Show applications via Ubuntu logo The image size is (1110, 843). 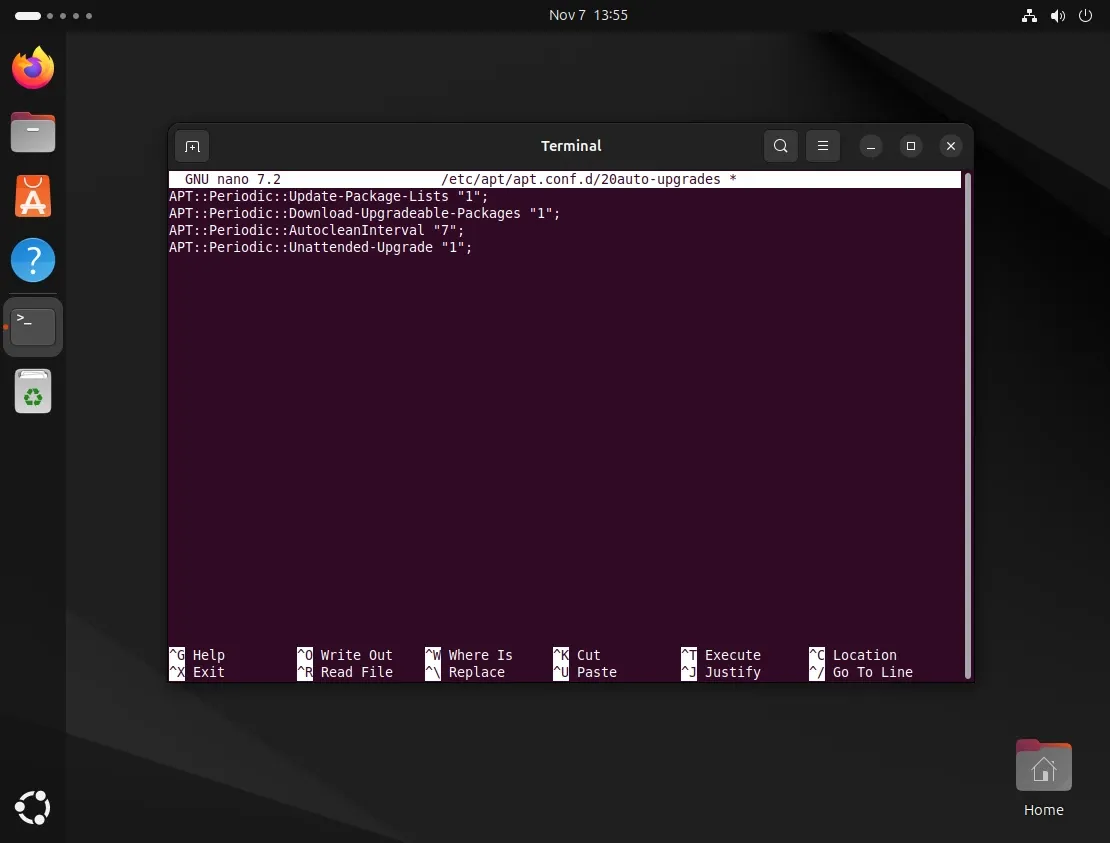pyautogui.click(x=33, y=807)
